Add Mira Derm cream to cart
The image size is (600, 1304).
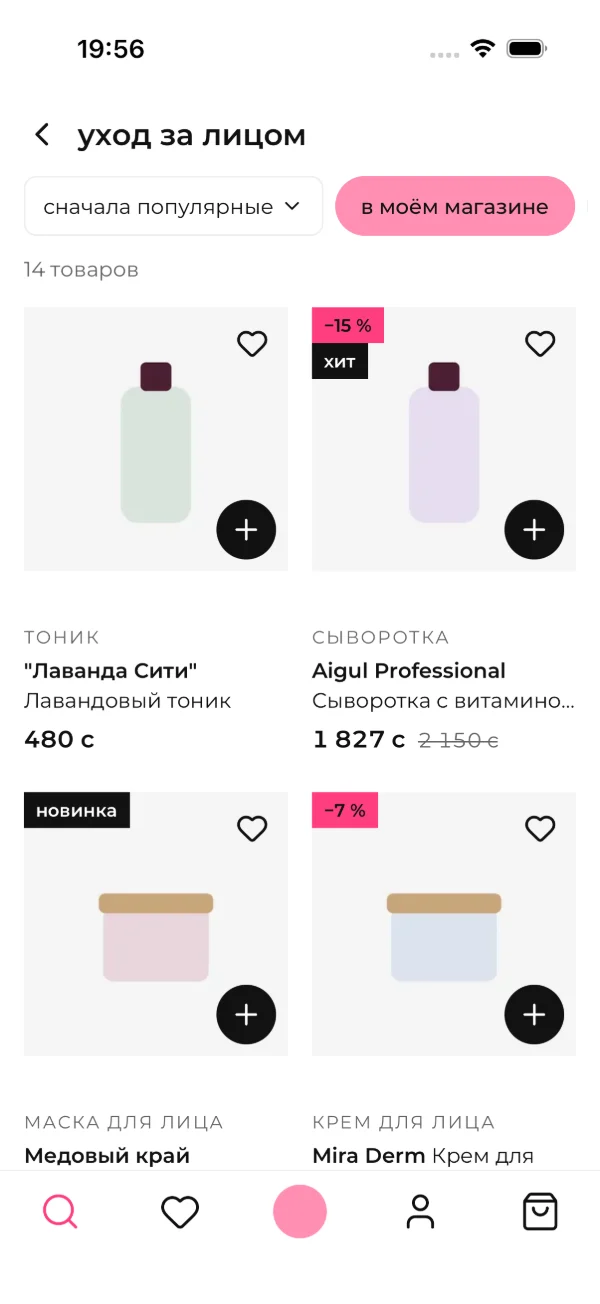(x=534, y=1015)
